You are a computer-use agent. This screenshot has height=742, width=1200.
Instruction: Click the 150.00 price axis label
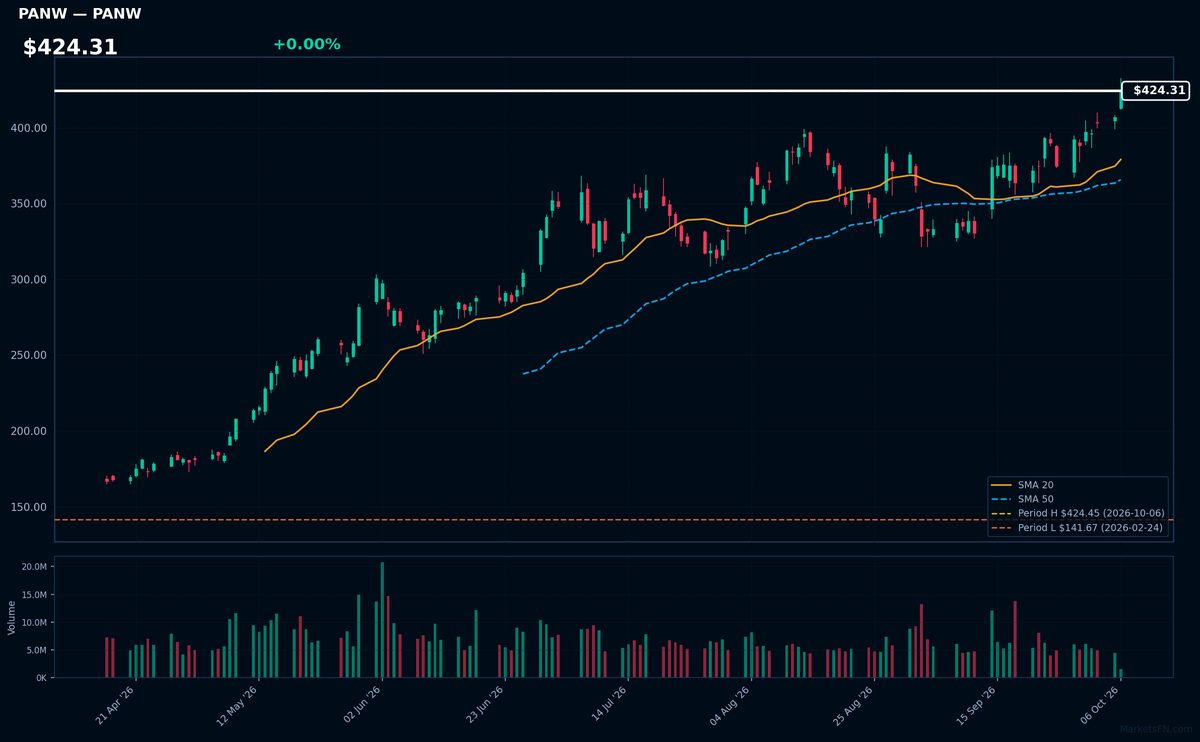[31, 507]
